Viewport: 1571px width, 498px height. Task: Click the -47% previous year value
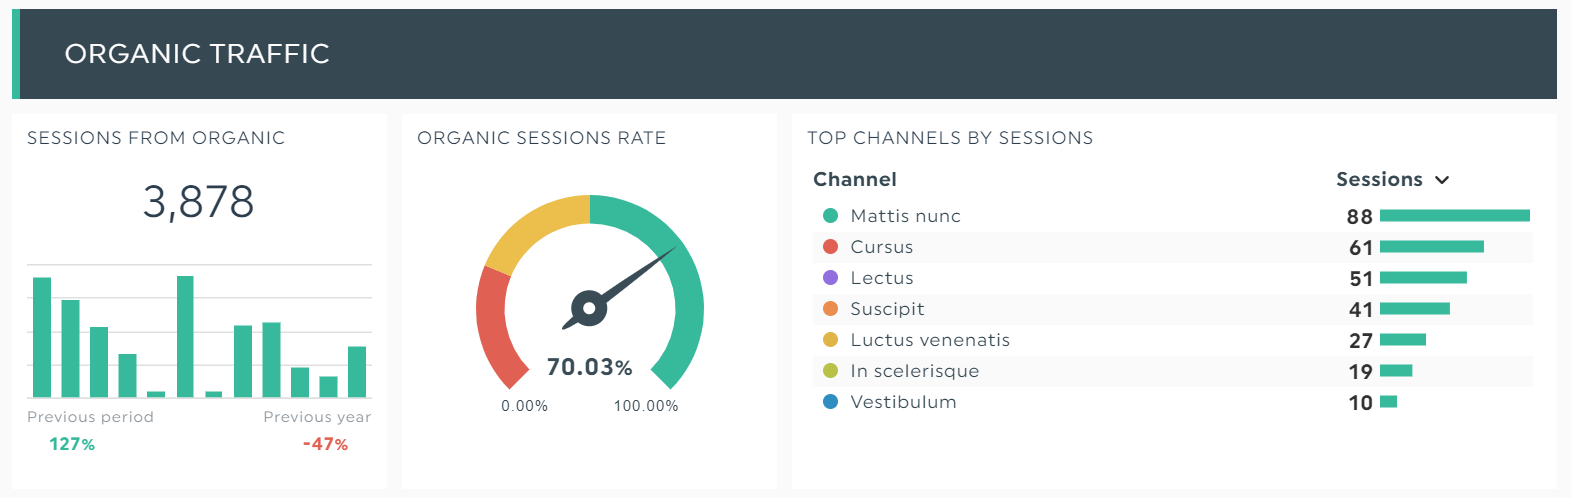click(x=325, y=444)
